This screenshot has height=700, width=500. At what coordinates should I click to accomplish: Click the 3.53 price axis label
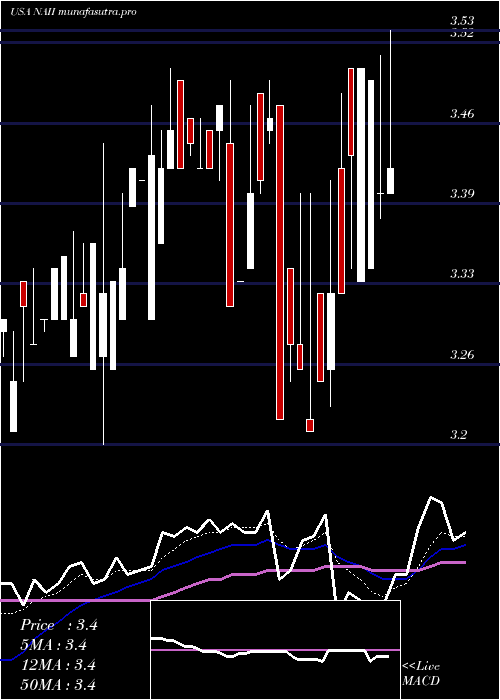point(462,21)
